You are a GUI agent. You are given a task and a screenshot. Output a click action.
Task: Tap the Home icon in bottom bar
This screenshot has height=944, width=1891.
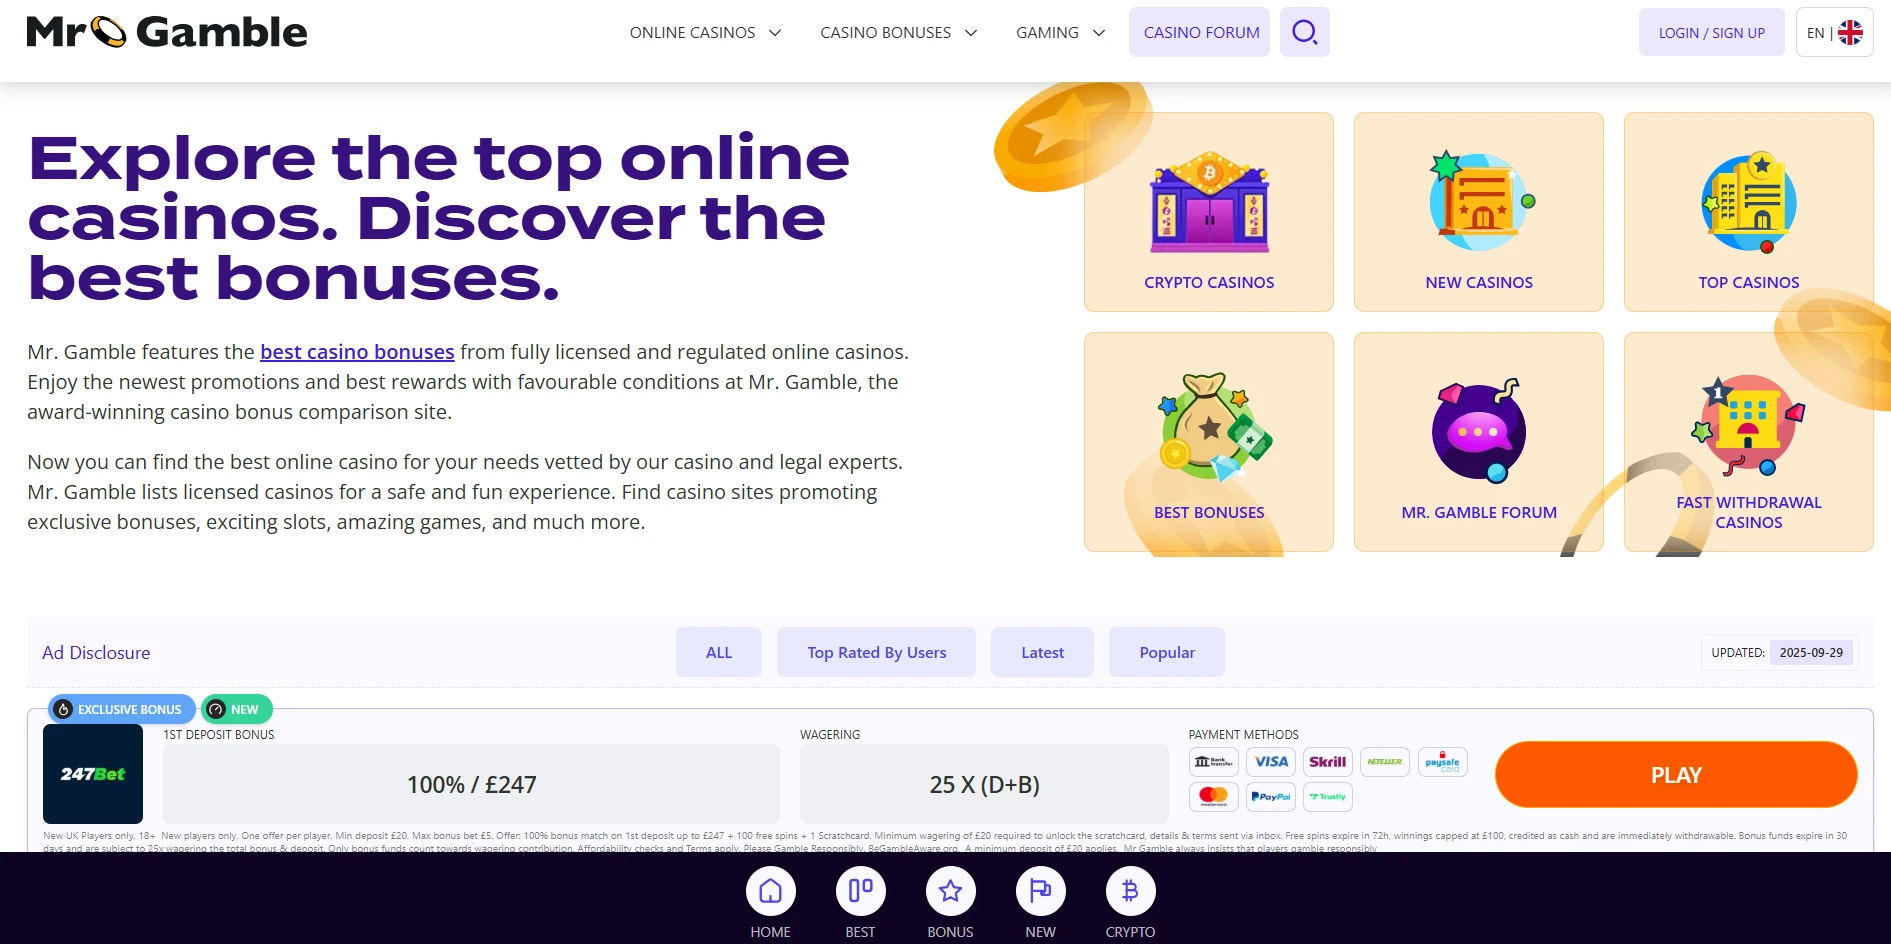point(770,891)
